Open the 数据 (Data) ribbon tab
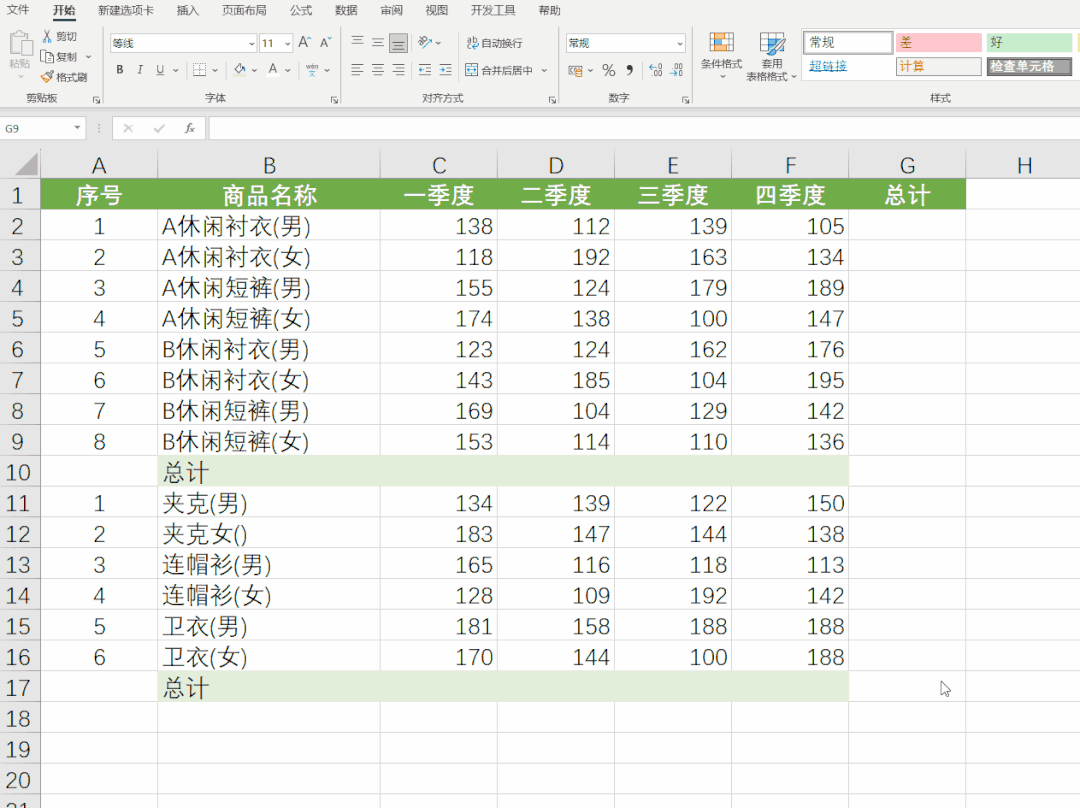 point(346,10)
